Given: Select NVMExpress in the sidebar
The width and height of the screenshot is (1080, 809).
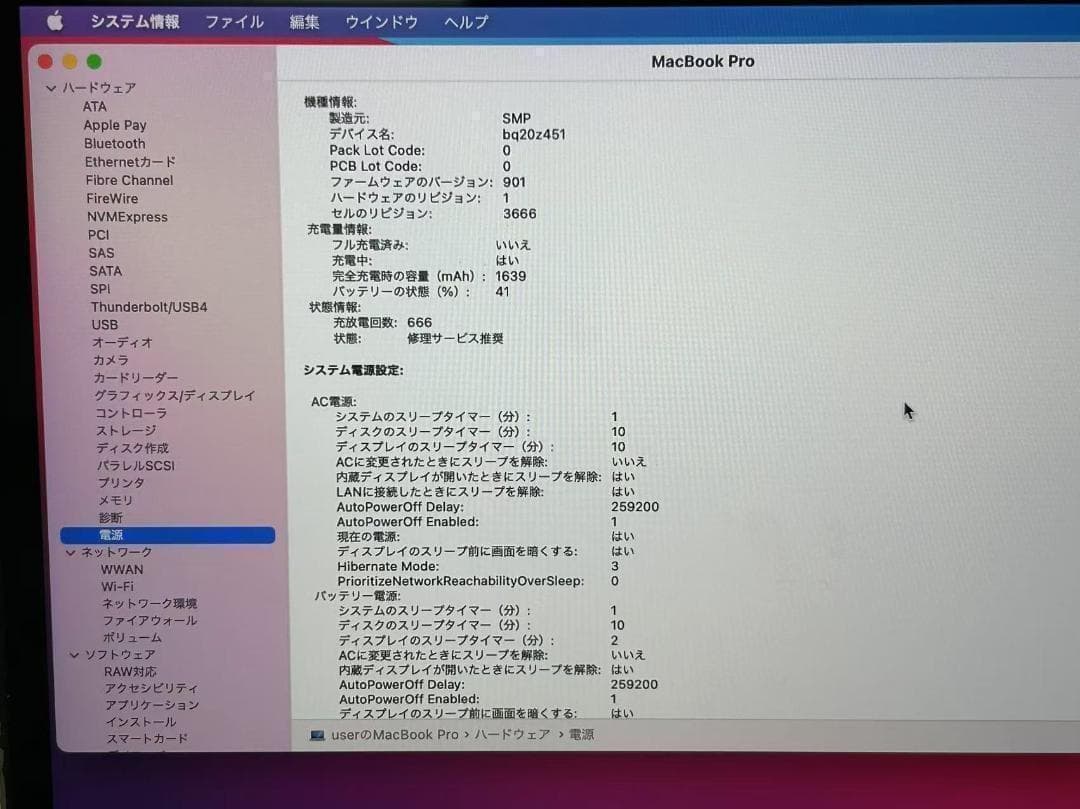Looking at the screenshot, I should 127,217.
